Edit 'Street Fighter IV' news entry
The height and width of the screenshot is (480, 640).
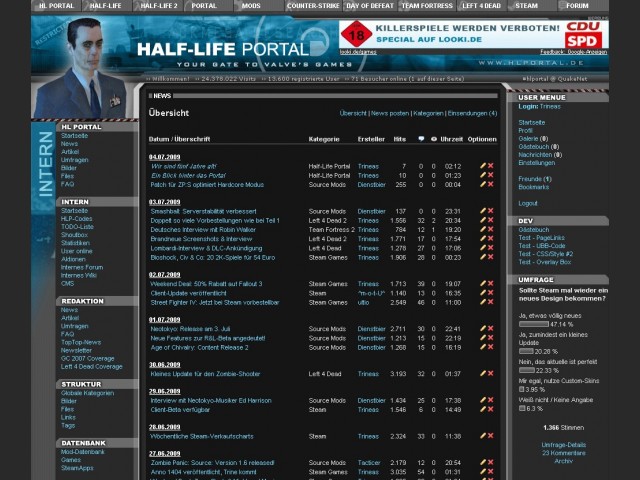(483, 302)
